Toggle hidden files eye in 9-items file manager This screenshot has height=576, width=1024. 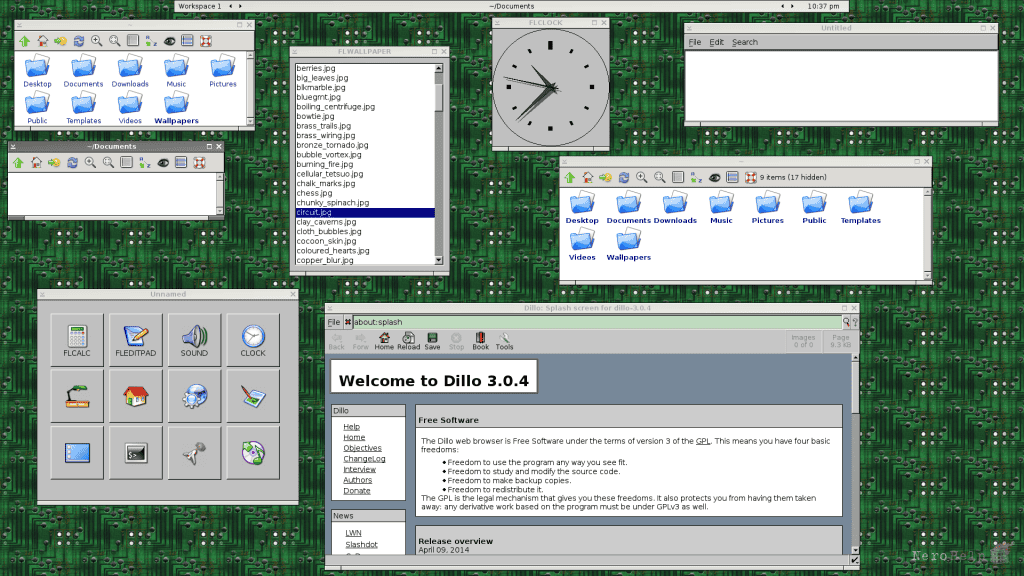[x=715, y=178]
